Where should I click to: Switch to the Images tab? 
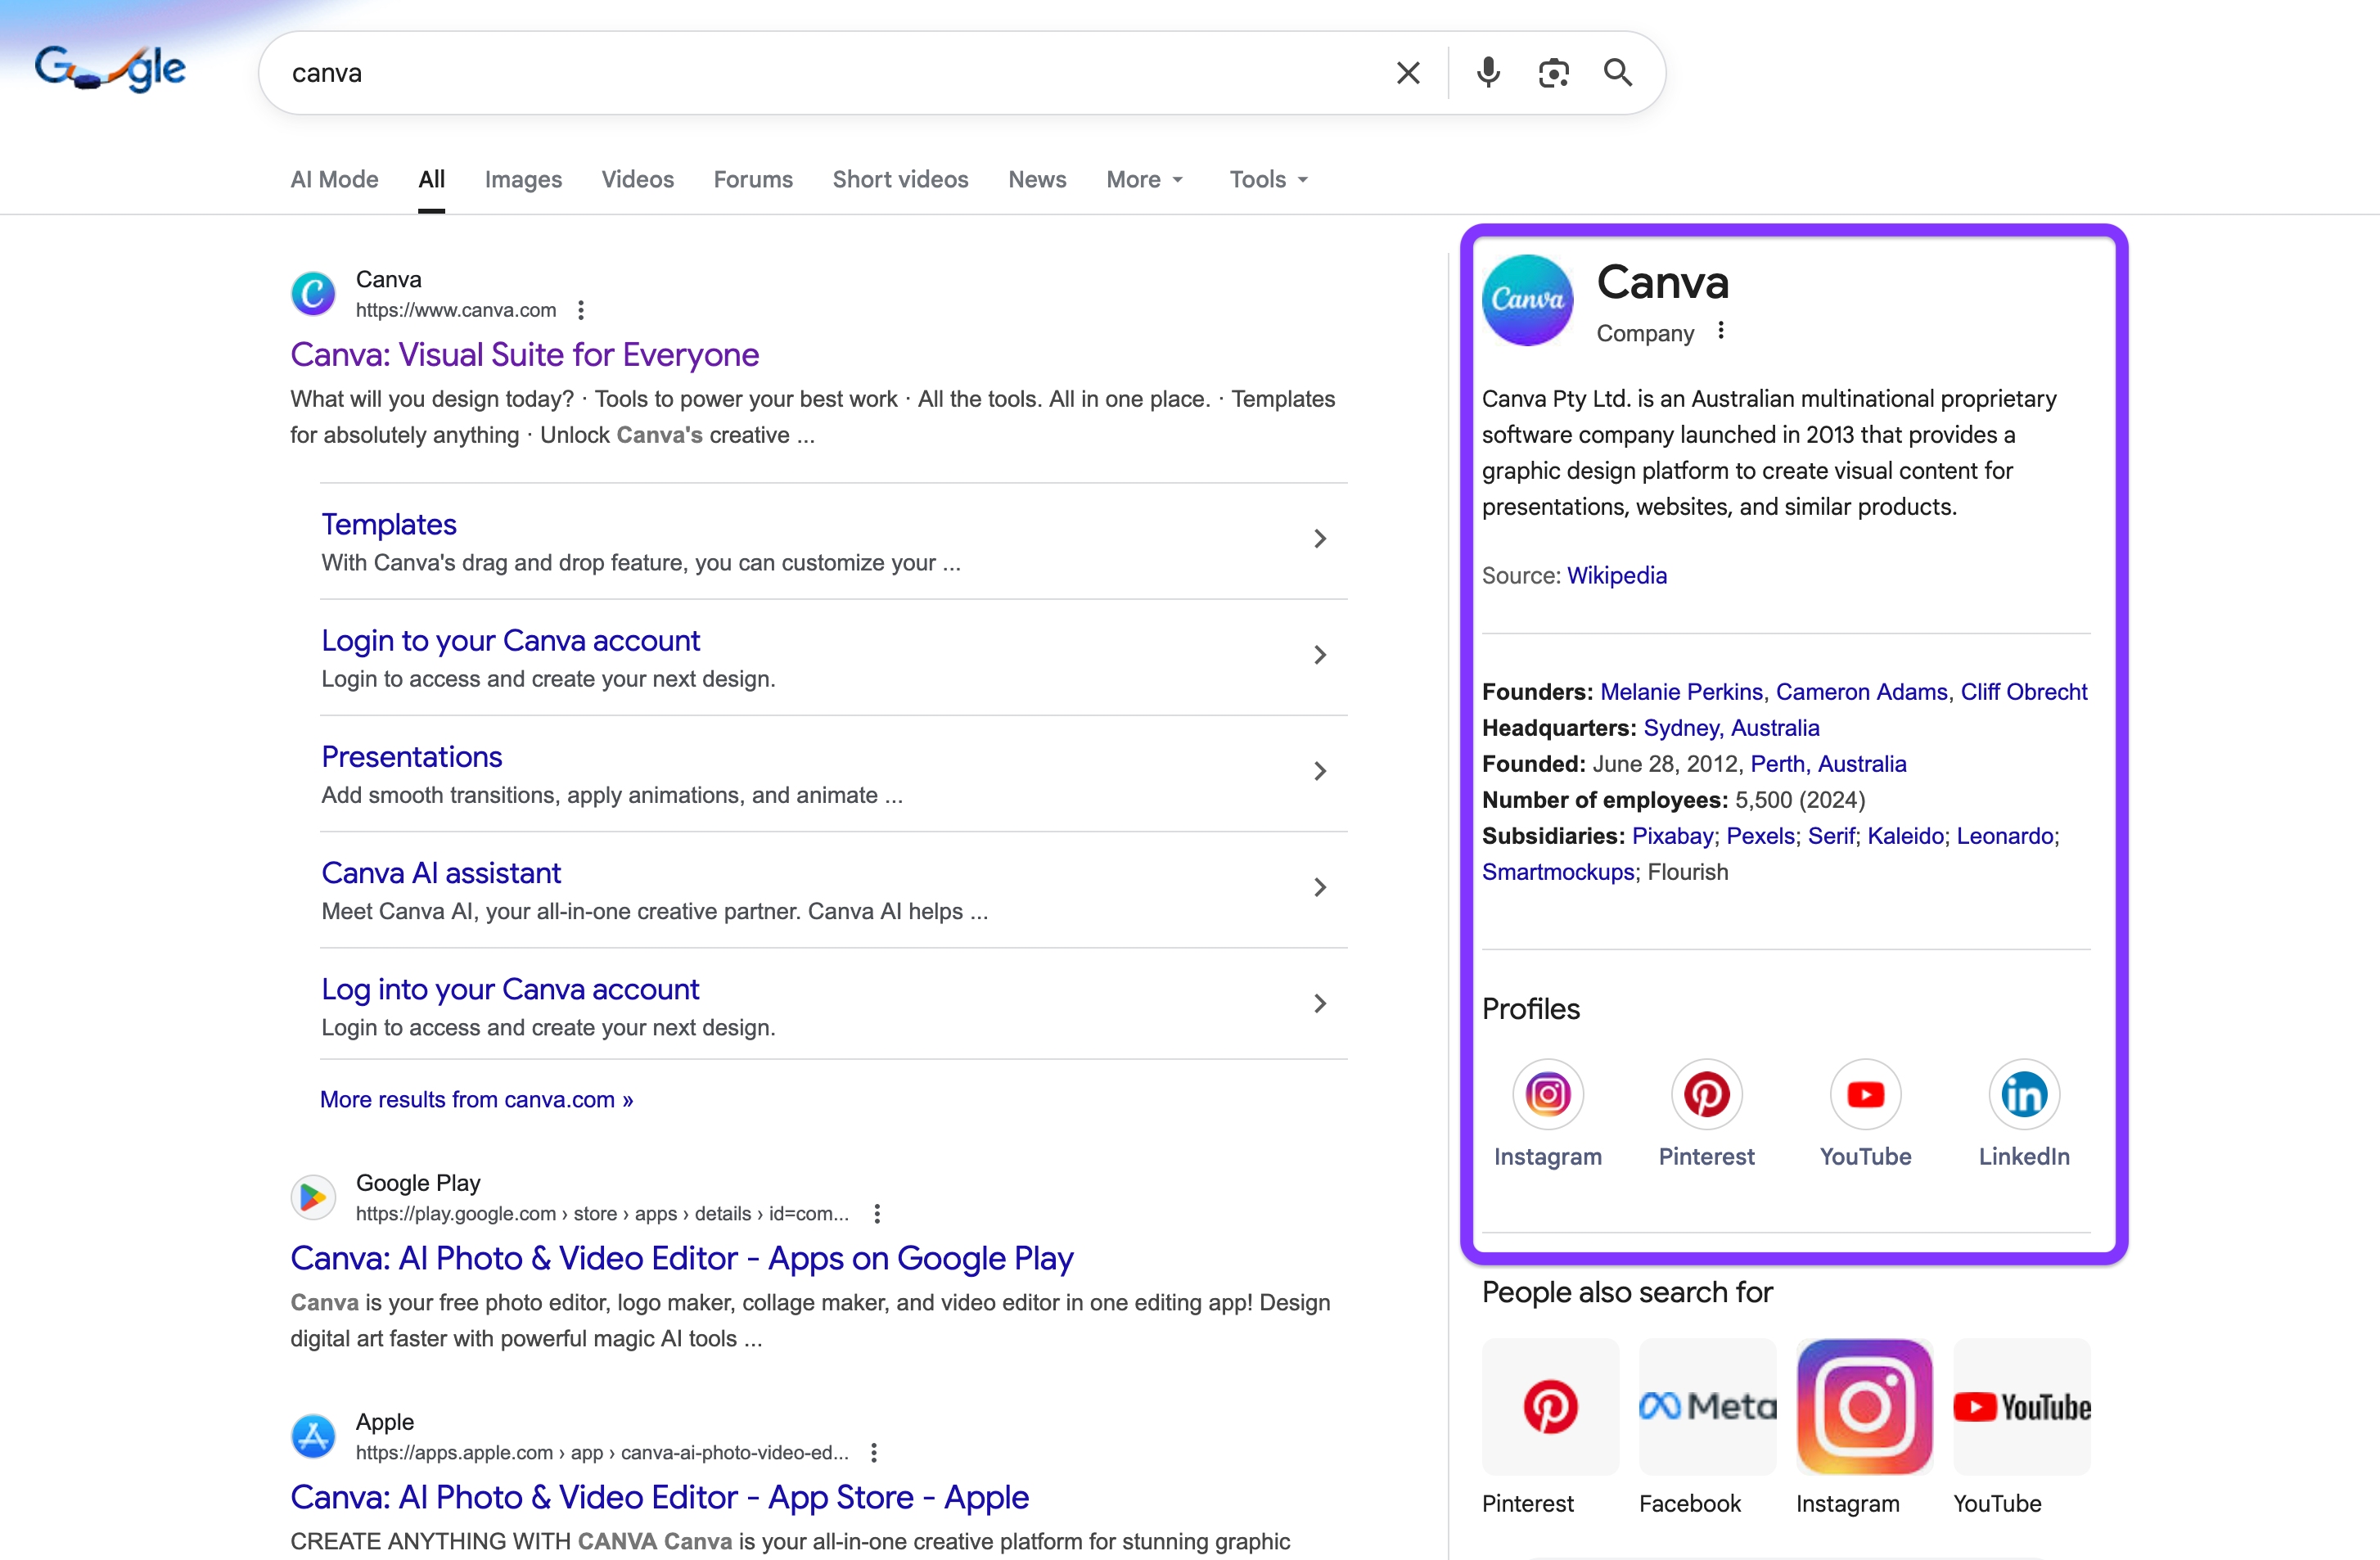click(x=523, y=180)
